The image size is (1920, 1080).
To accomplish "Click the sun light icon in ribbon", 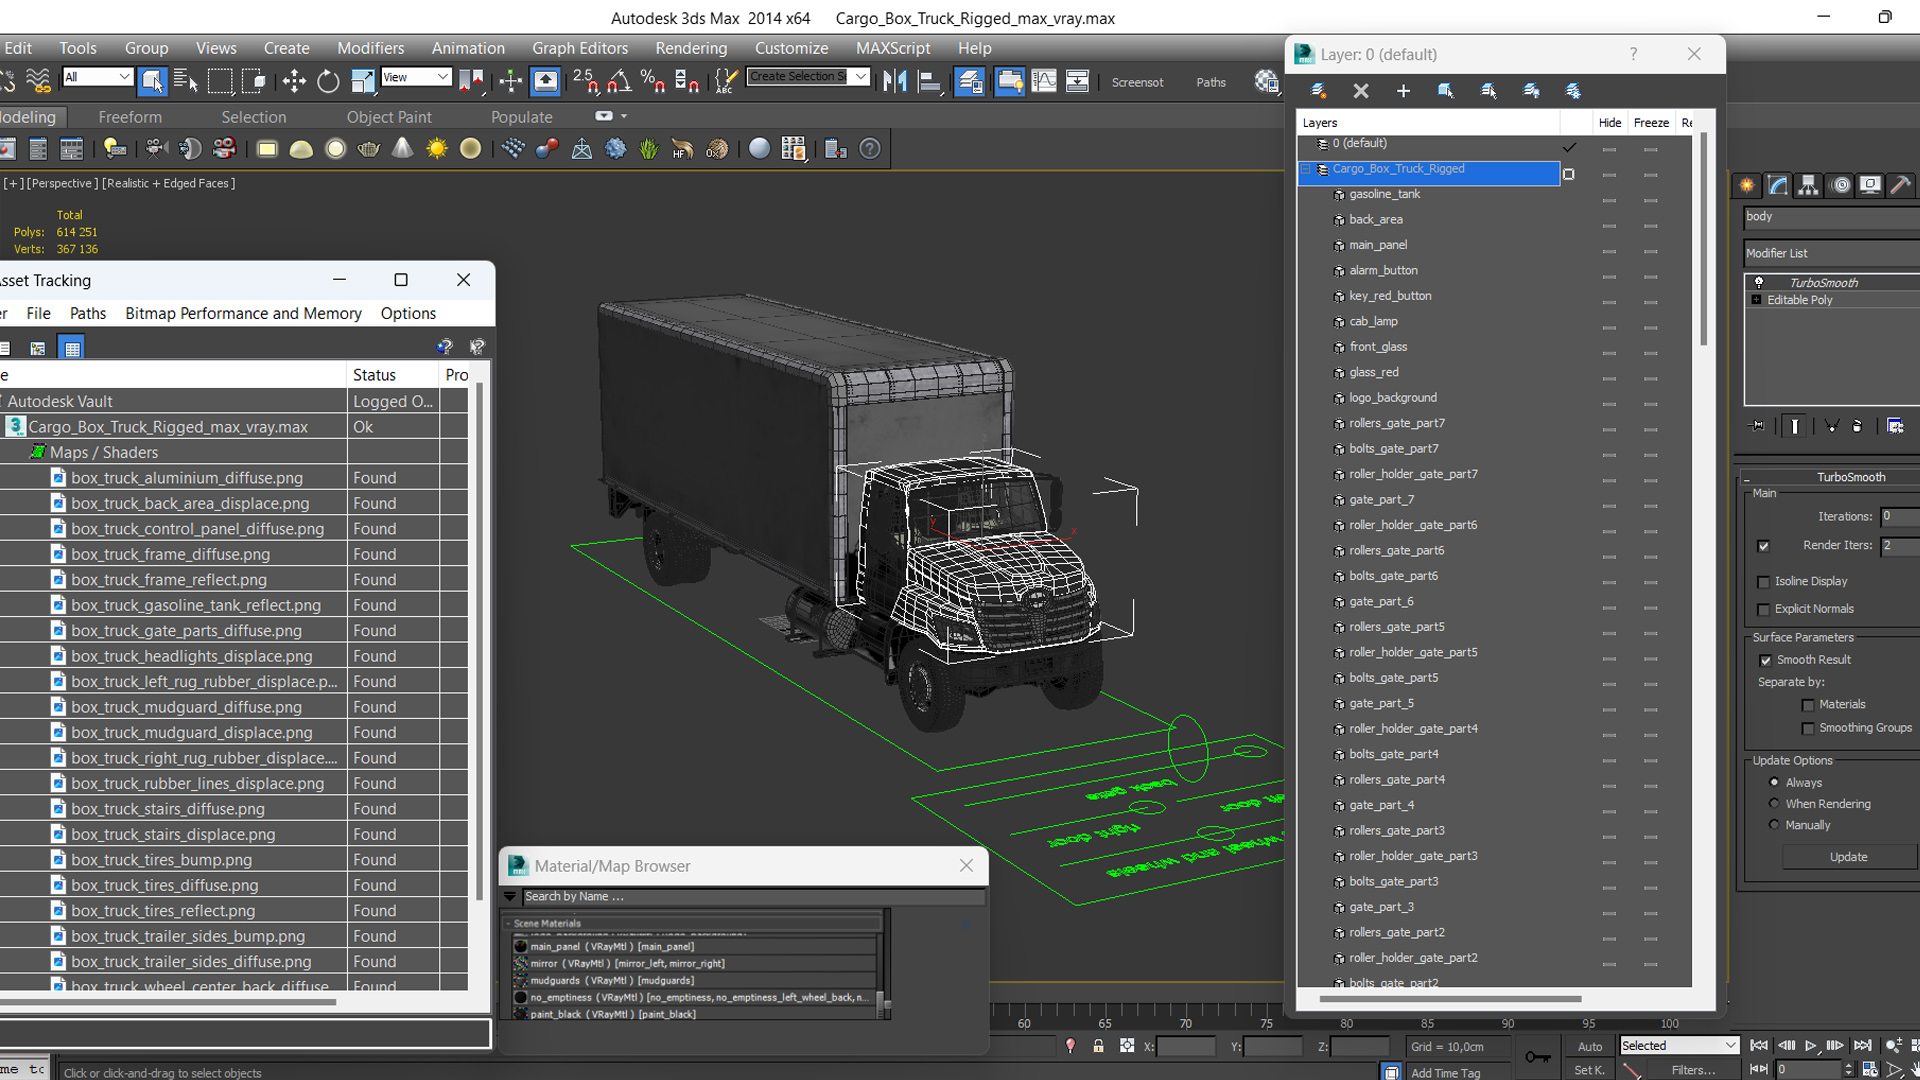I will point(437,149).
